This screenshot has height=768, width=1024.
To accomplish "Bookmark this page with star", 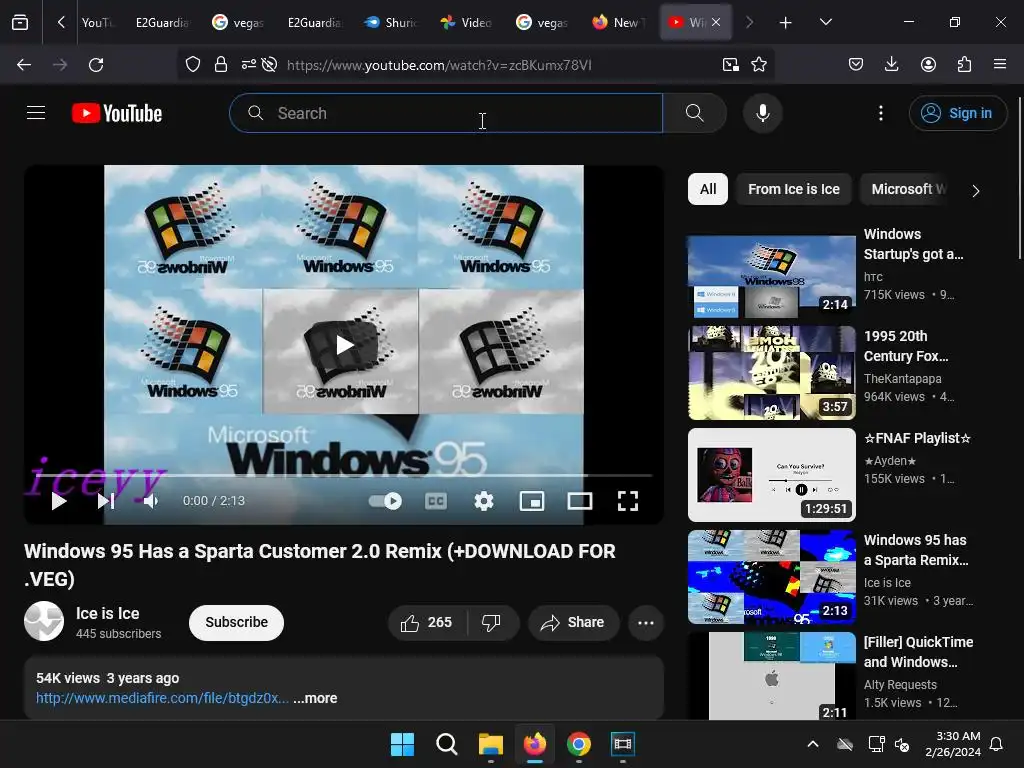I will click(x=758, y=65).
